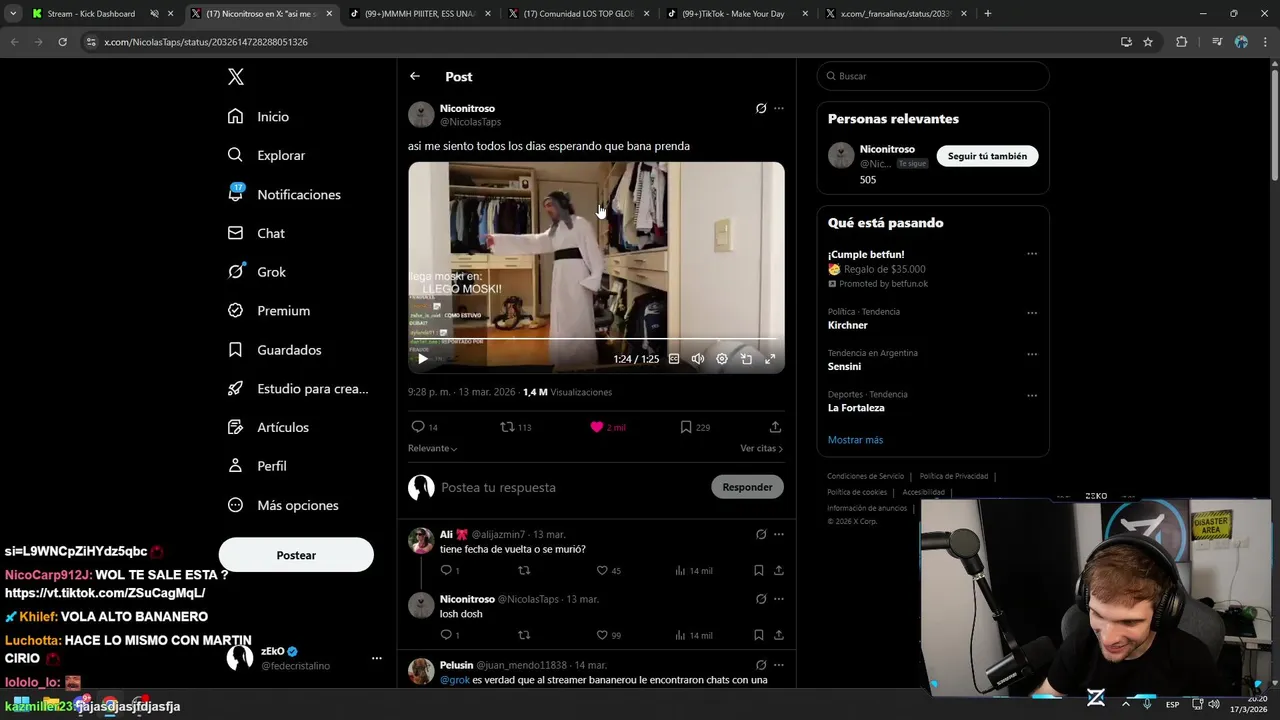Viewport: 1280px width, 720px height.
Task: Open Guardados bookmarks in the sidebar
Action: pyautogui.click(x=274, y=350)
